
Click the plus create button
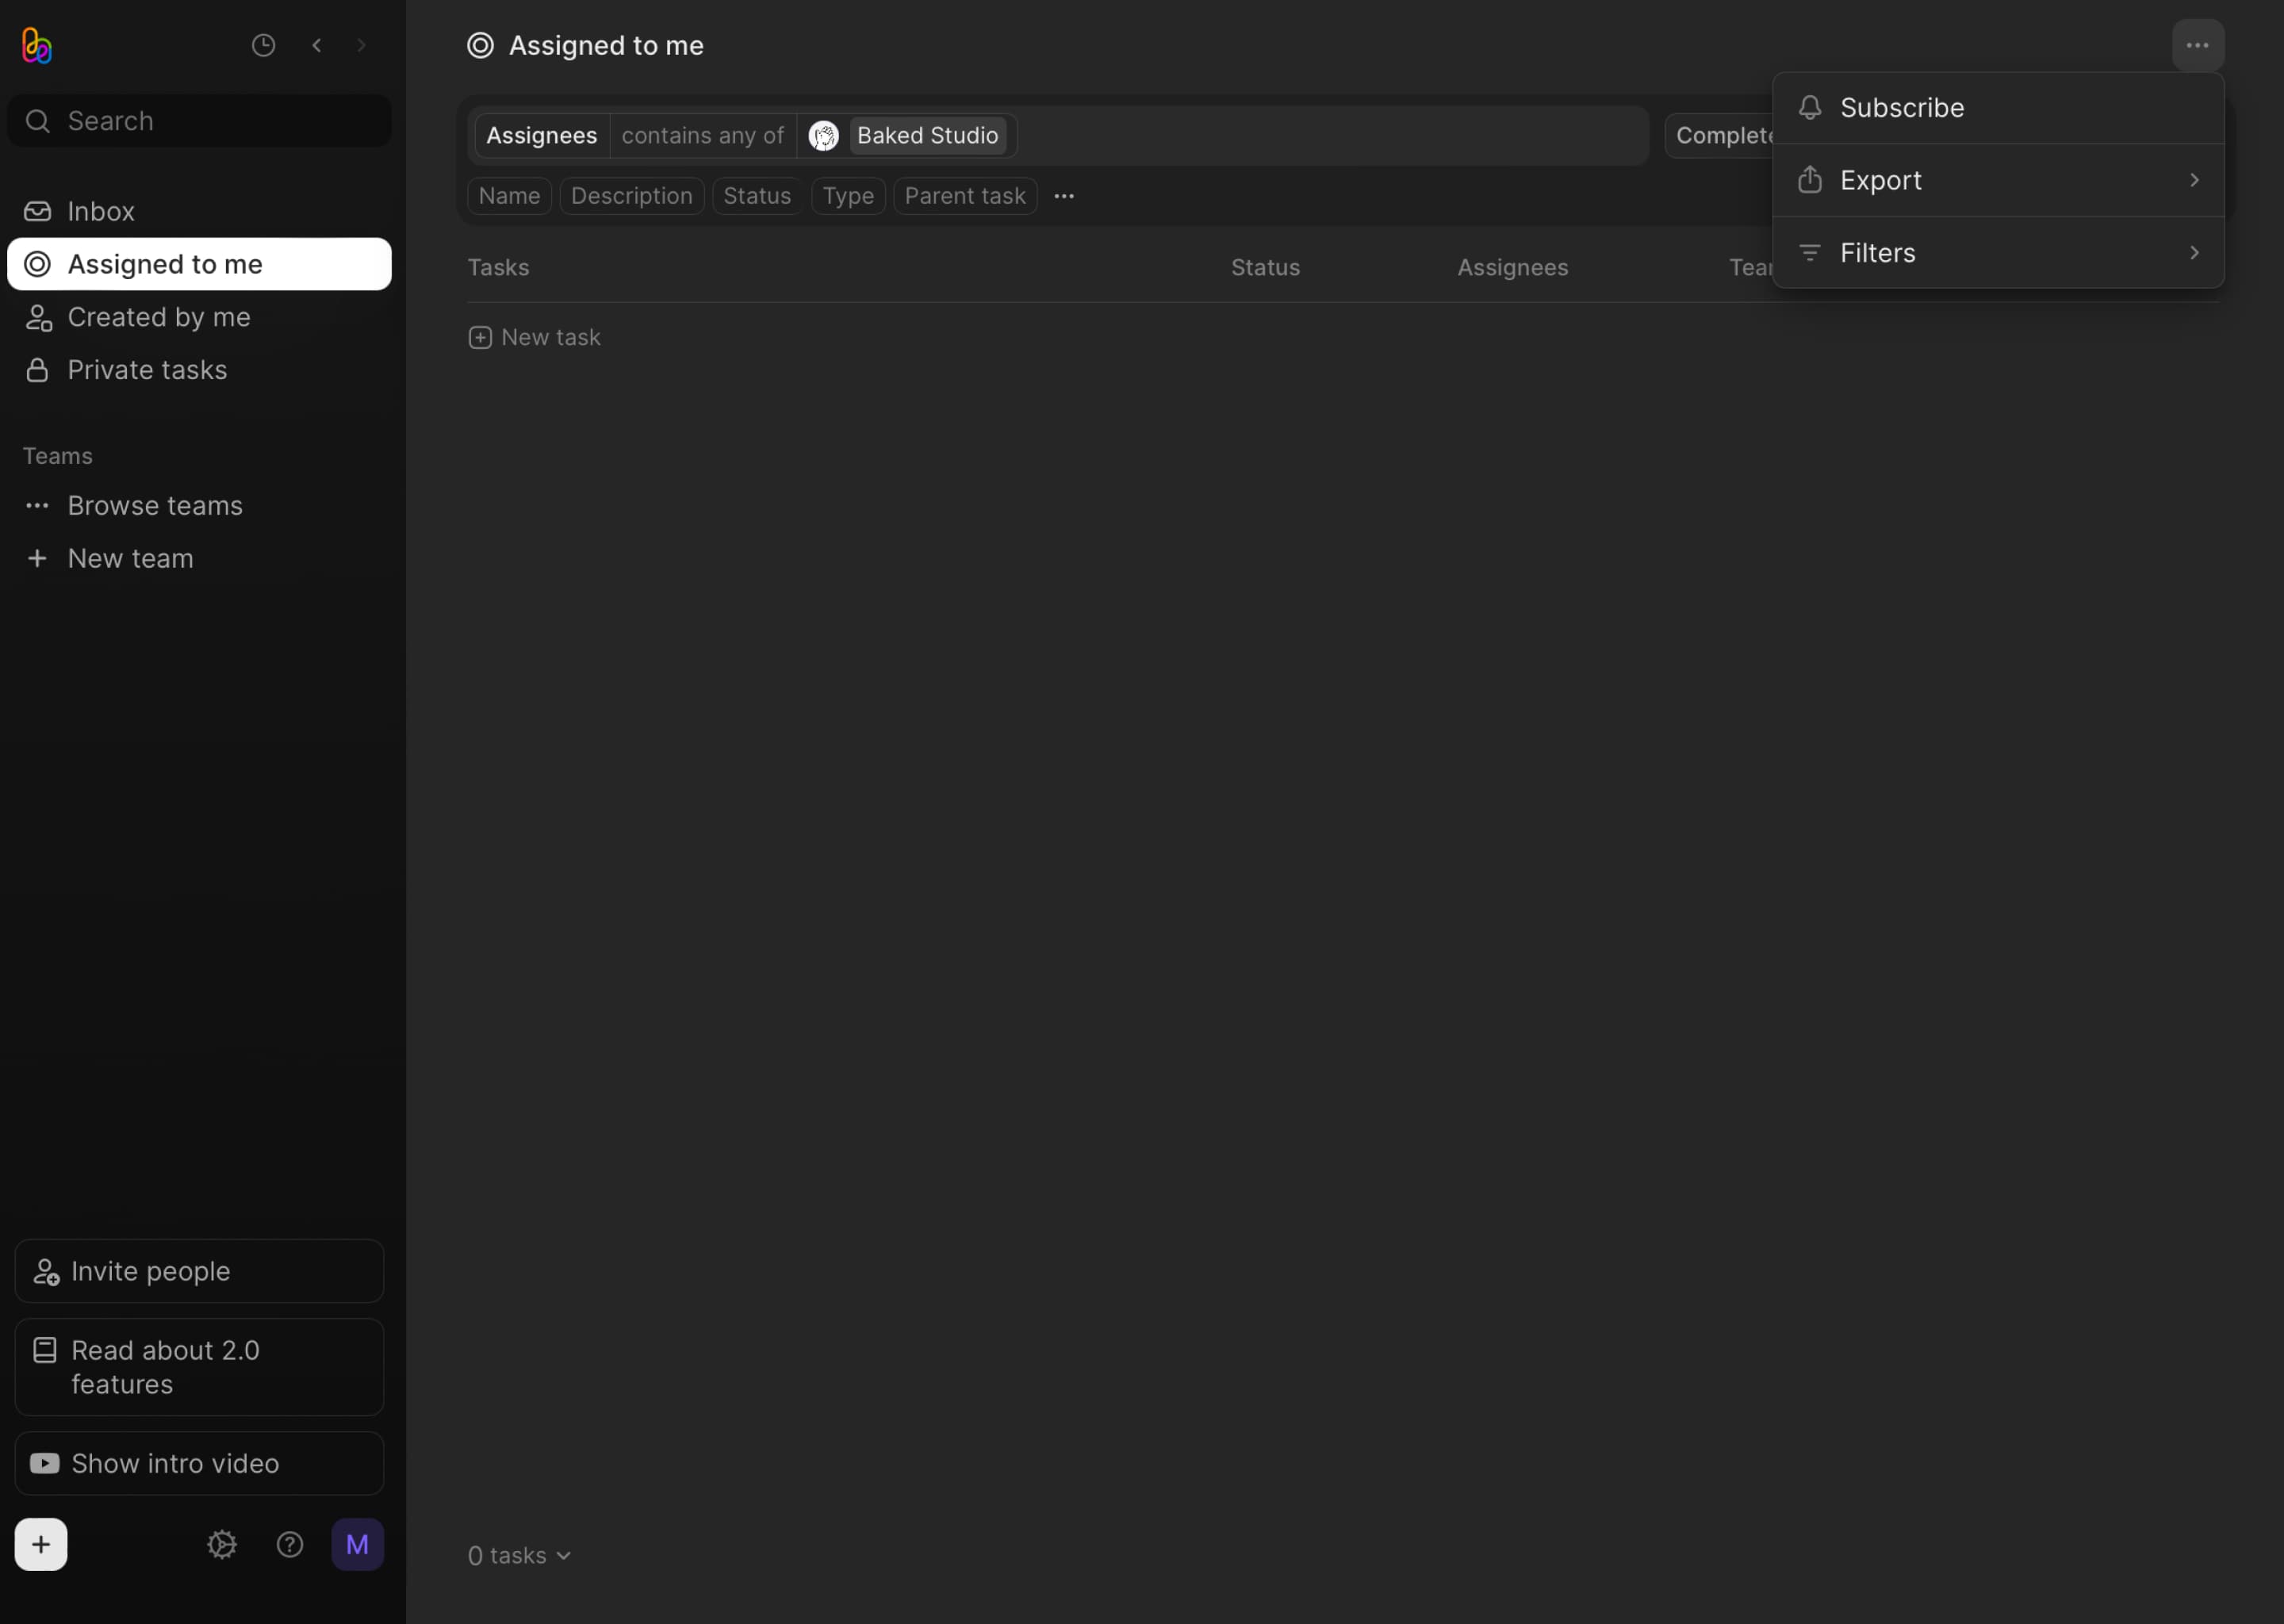coord(41,1544)
